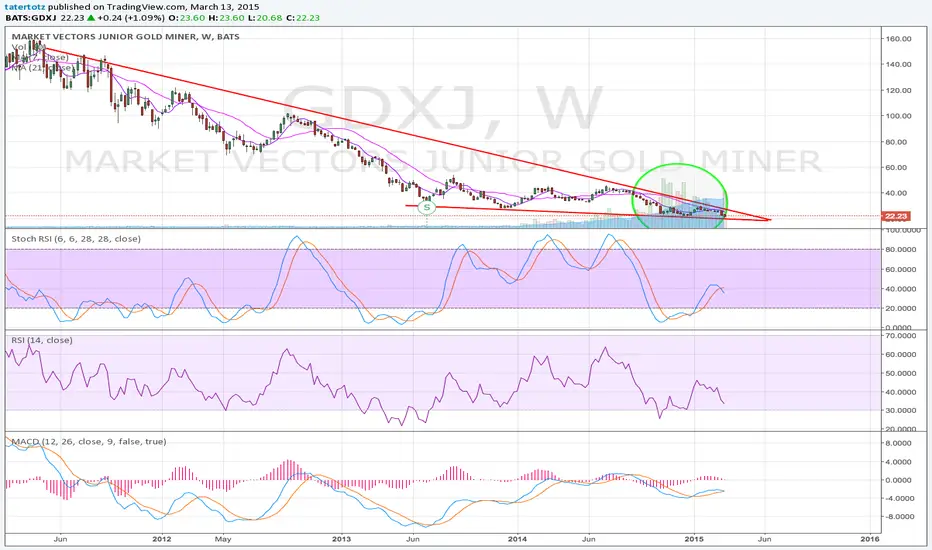This screenshot has height=550, width=932.
Task: Click the O:23.60 open value
Action: click(x=187, y=18)
